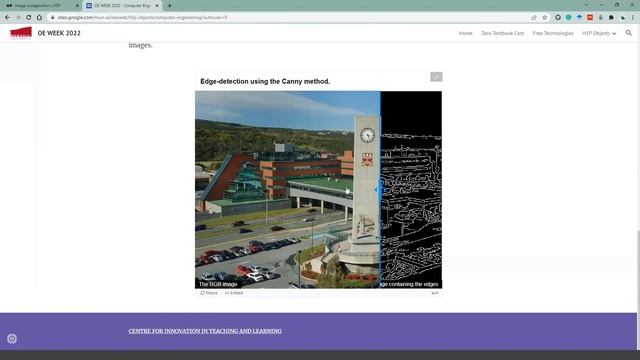The width and height of the screenshot is (640, 360).
Task: Go back using the browser back arrow
Action: coord(7,18)
